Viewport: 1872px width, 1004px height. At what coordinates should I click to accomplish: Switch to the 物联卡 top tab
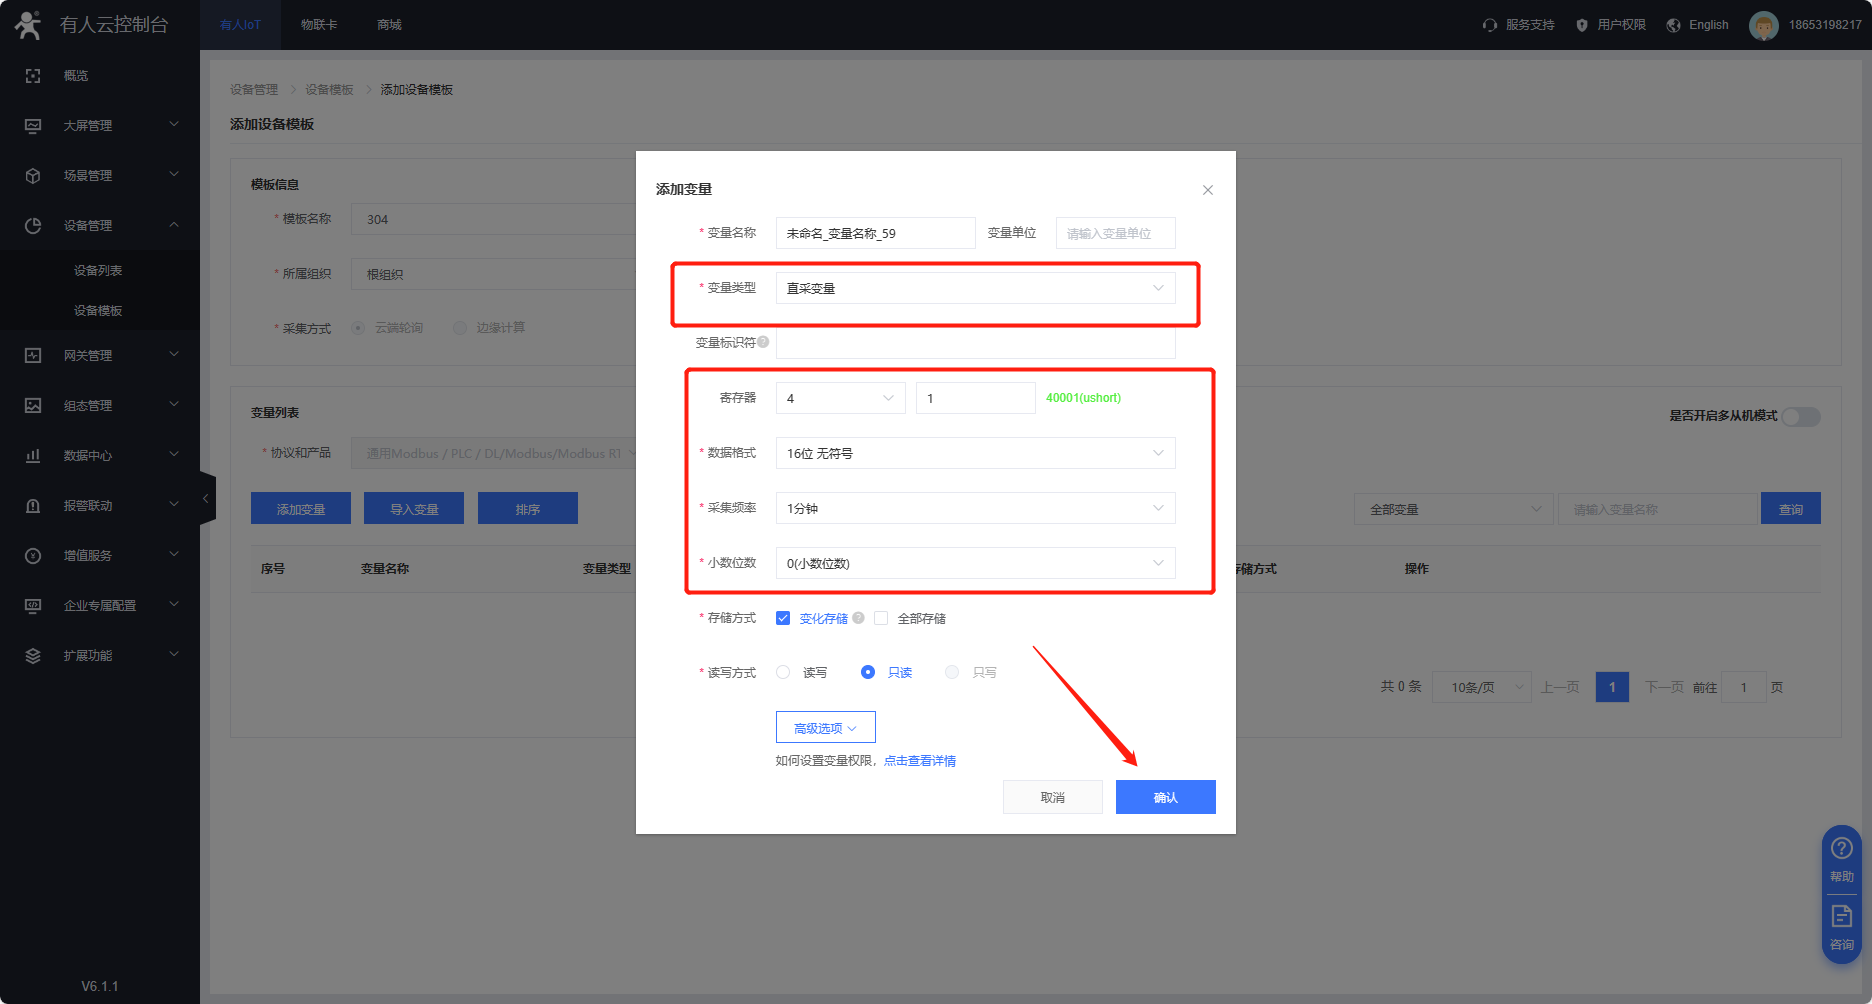pos(319,25)
